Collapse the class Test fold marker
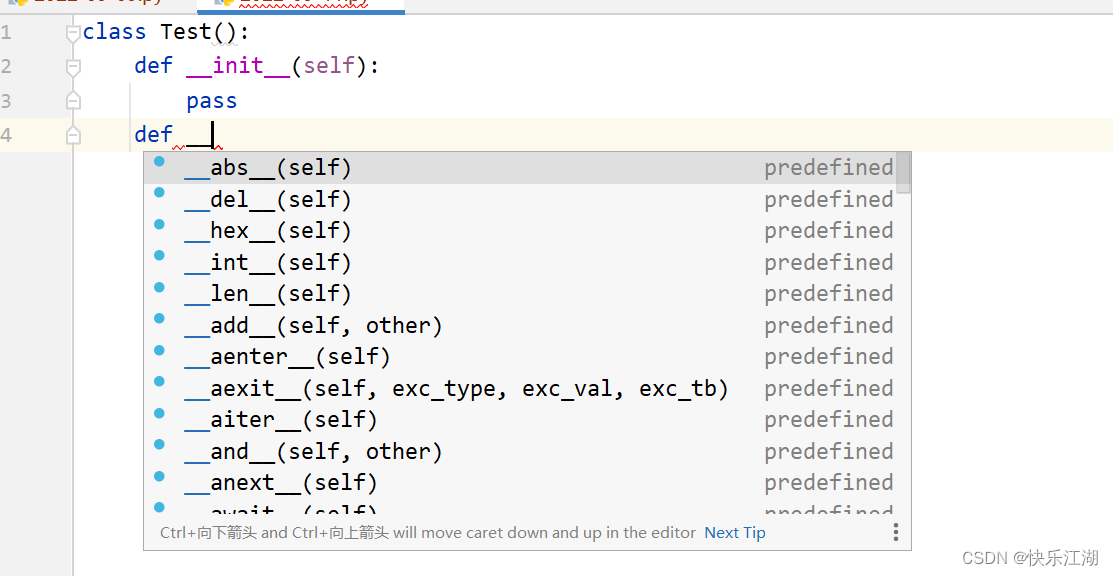This screenshot has height=576, width=1113. (x=72, y=33)
